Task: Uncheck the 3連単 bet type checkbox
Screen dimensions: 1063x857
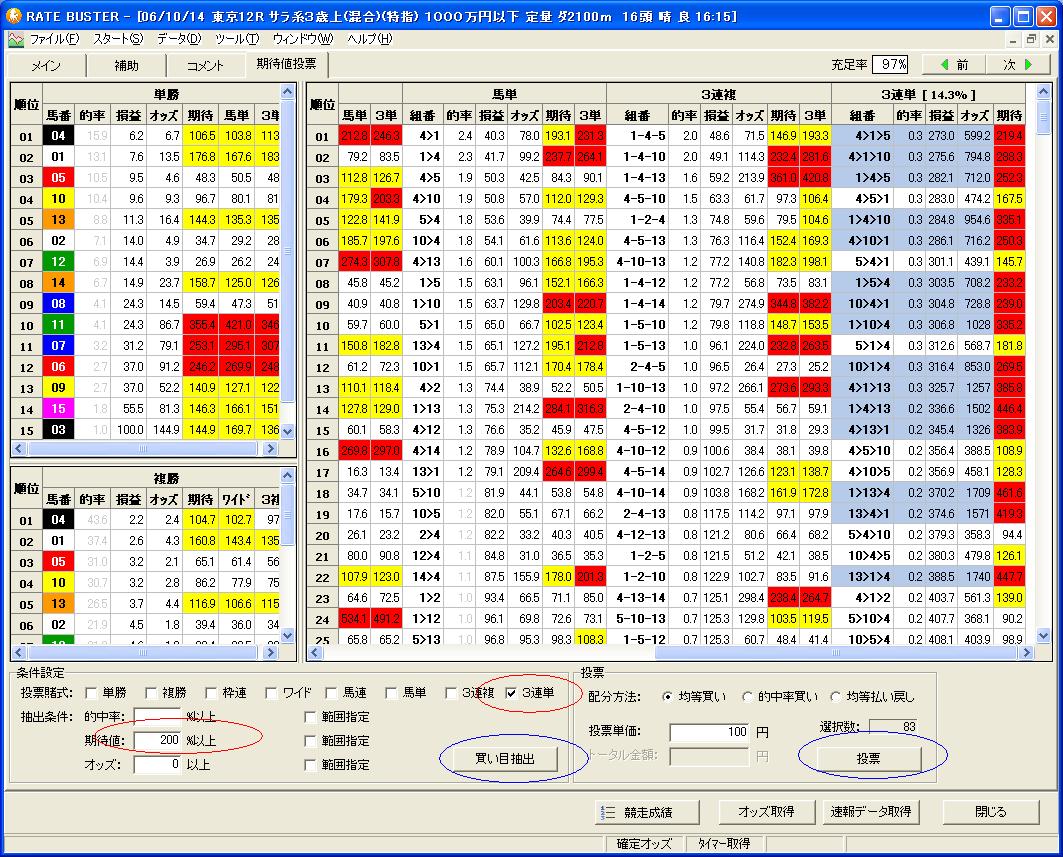Action: pyautogui.click(x=511, y=693)
